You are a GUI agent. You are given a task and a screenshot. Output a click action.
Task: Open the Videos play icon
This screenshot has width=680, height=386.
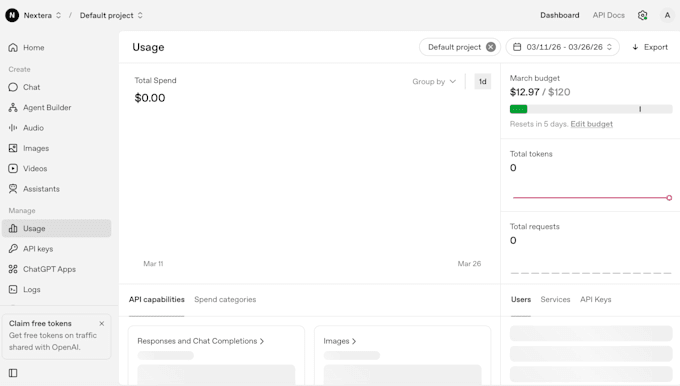(x=13, y=168)
